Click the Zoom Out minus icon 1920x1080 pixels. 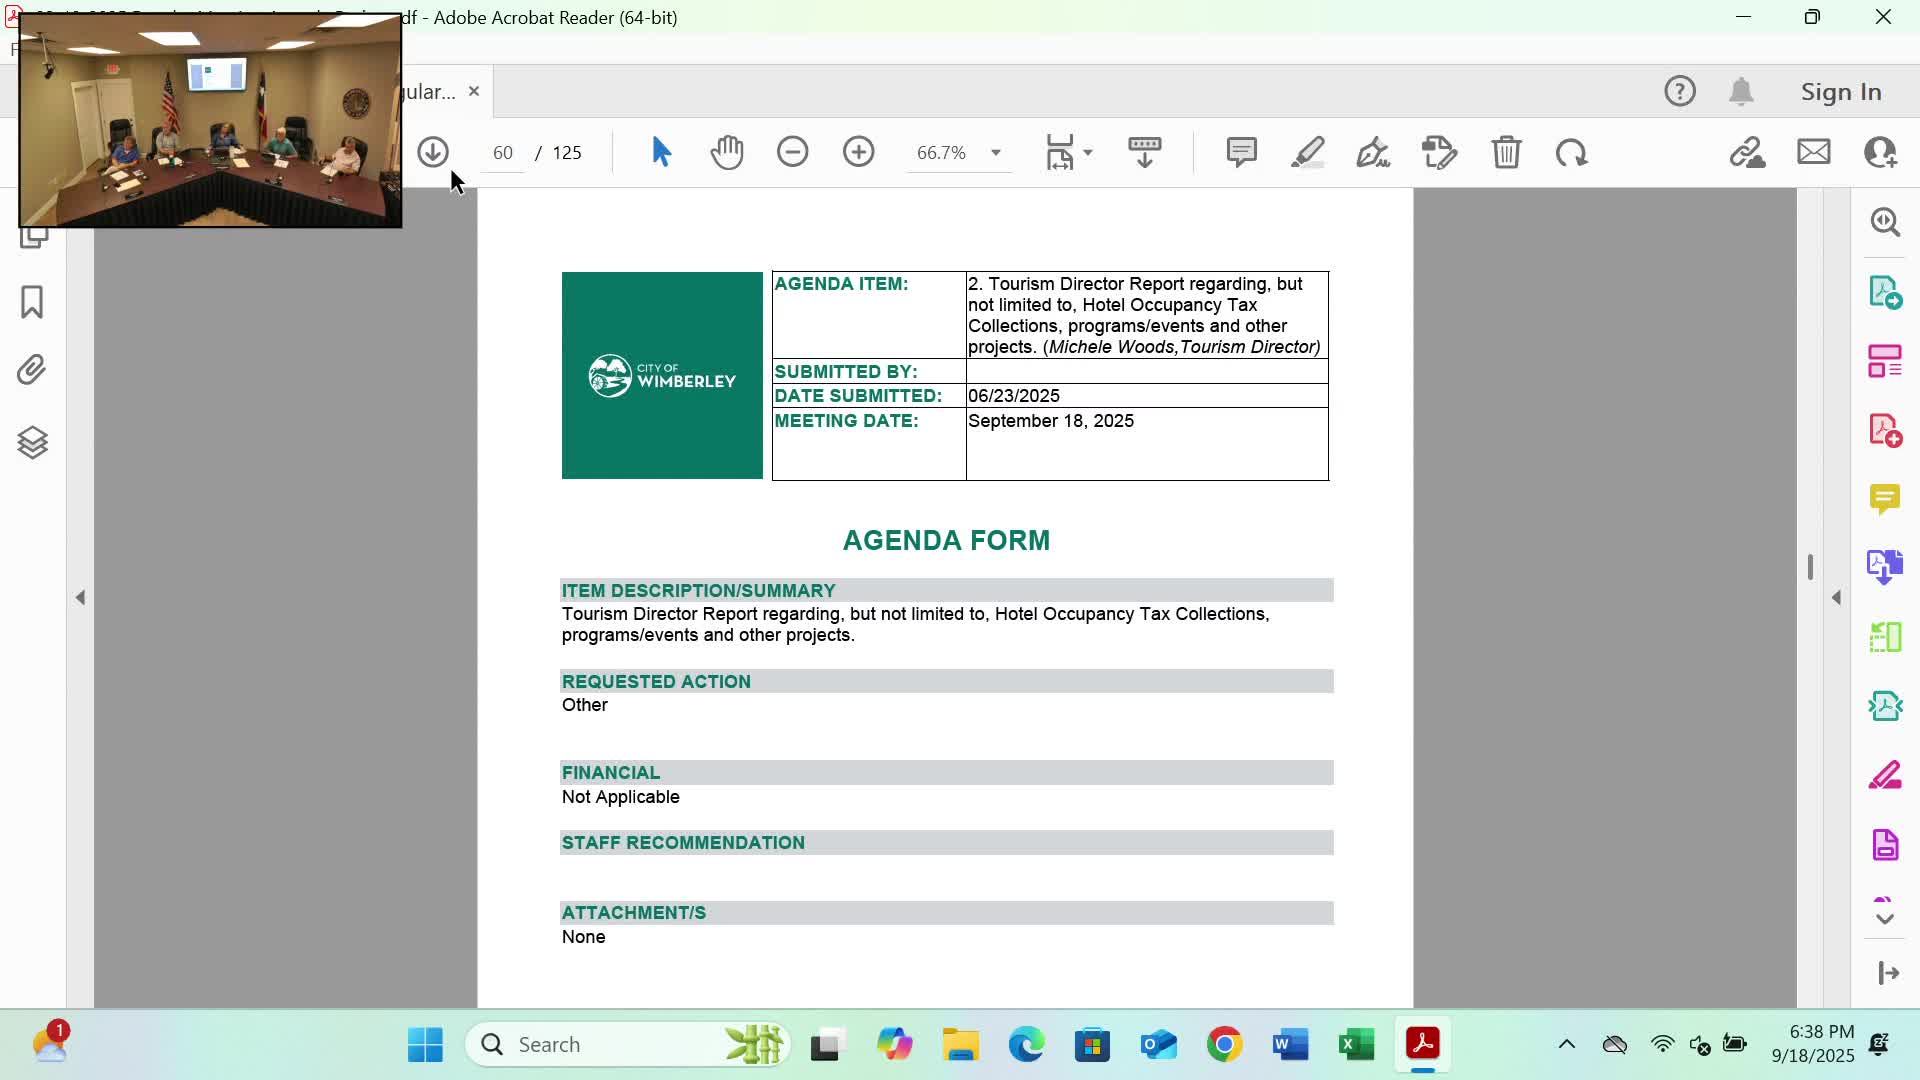pos(792,152)
